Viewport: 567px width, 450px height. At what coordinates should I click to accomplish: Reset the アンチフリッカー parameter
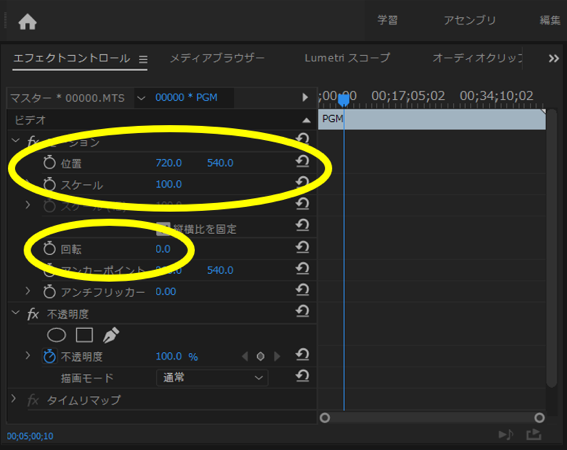[303, 290]
